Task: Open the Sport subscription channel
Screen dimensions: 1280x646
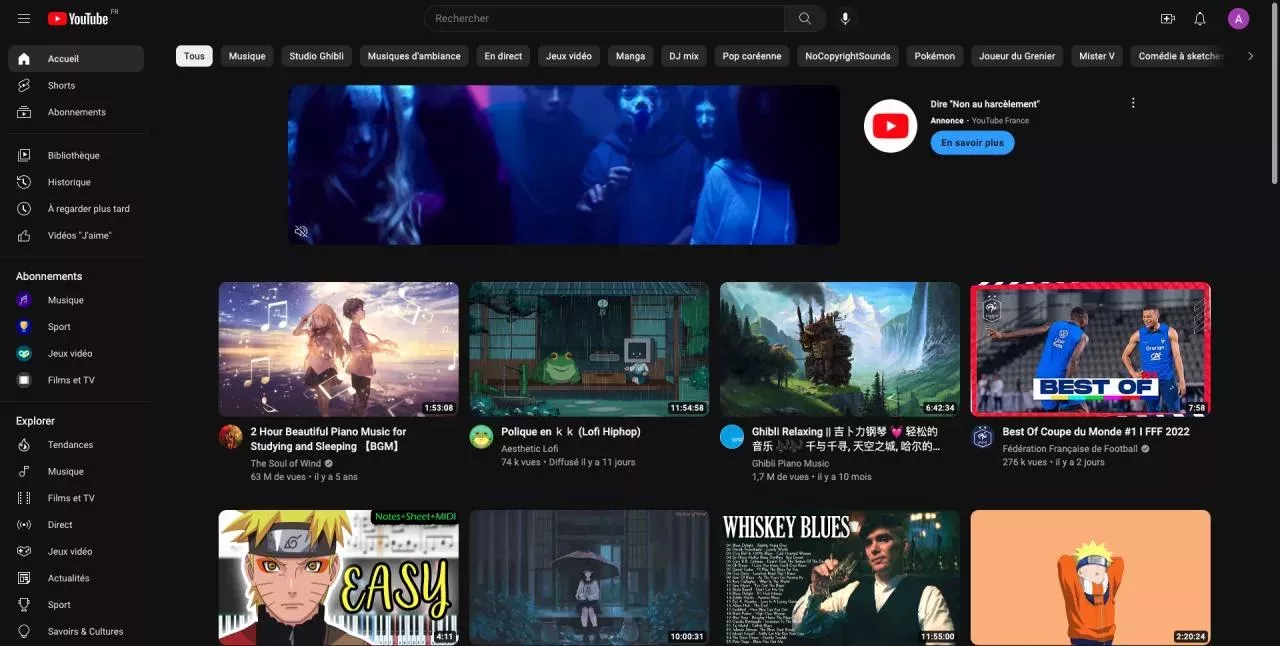Action: (76, 327)
